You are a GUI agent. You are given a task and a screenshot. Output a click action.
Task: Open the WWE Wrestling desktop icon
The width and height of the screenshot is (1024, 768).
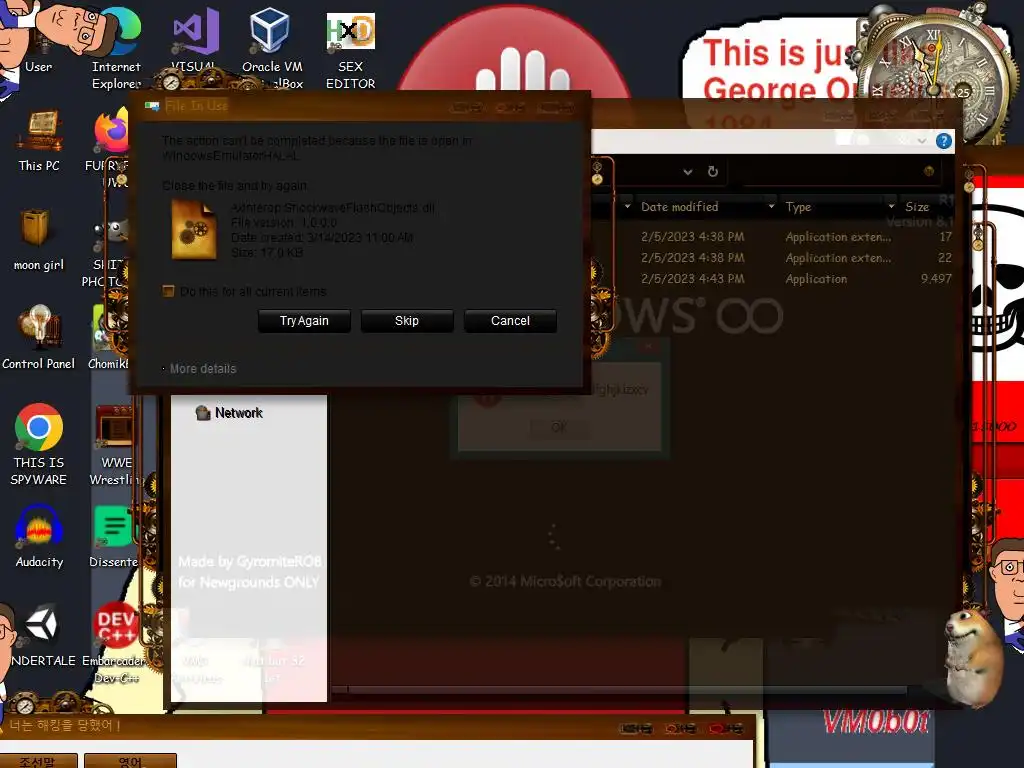(115, 445)
